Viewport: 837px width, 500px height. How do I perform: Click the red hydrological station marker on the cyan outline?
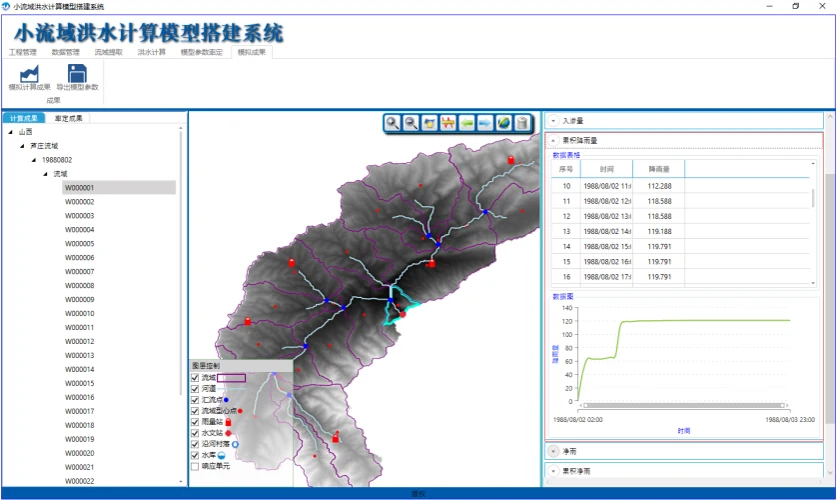click(x=403, y=315)
